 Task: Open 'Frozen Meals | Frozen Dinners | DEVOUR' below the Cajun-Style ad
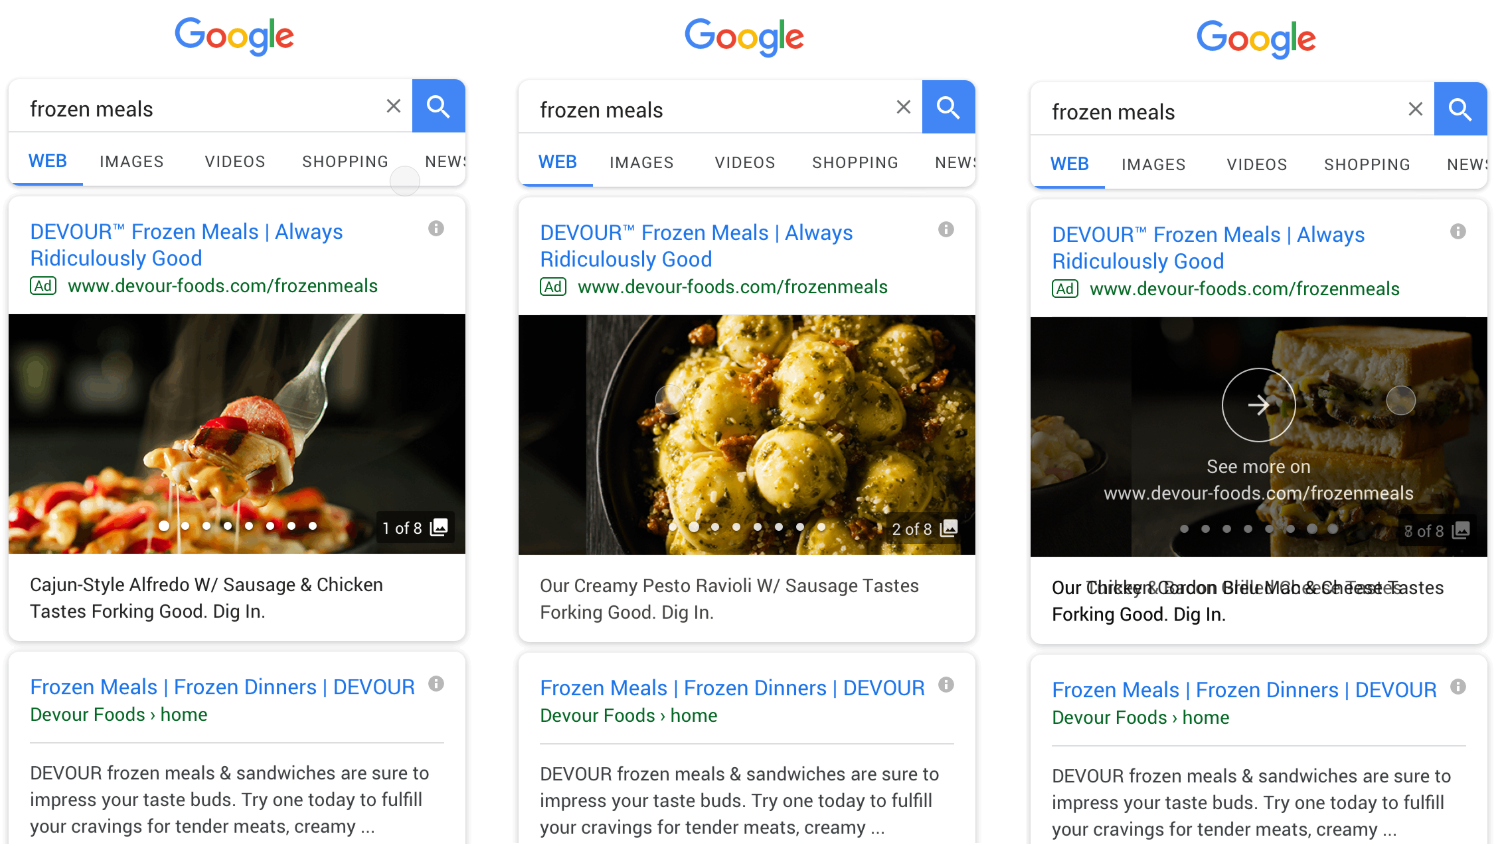click(222, 687)
